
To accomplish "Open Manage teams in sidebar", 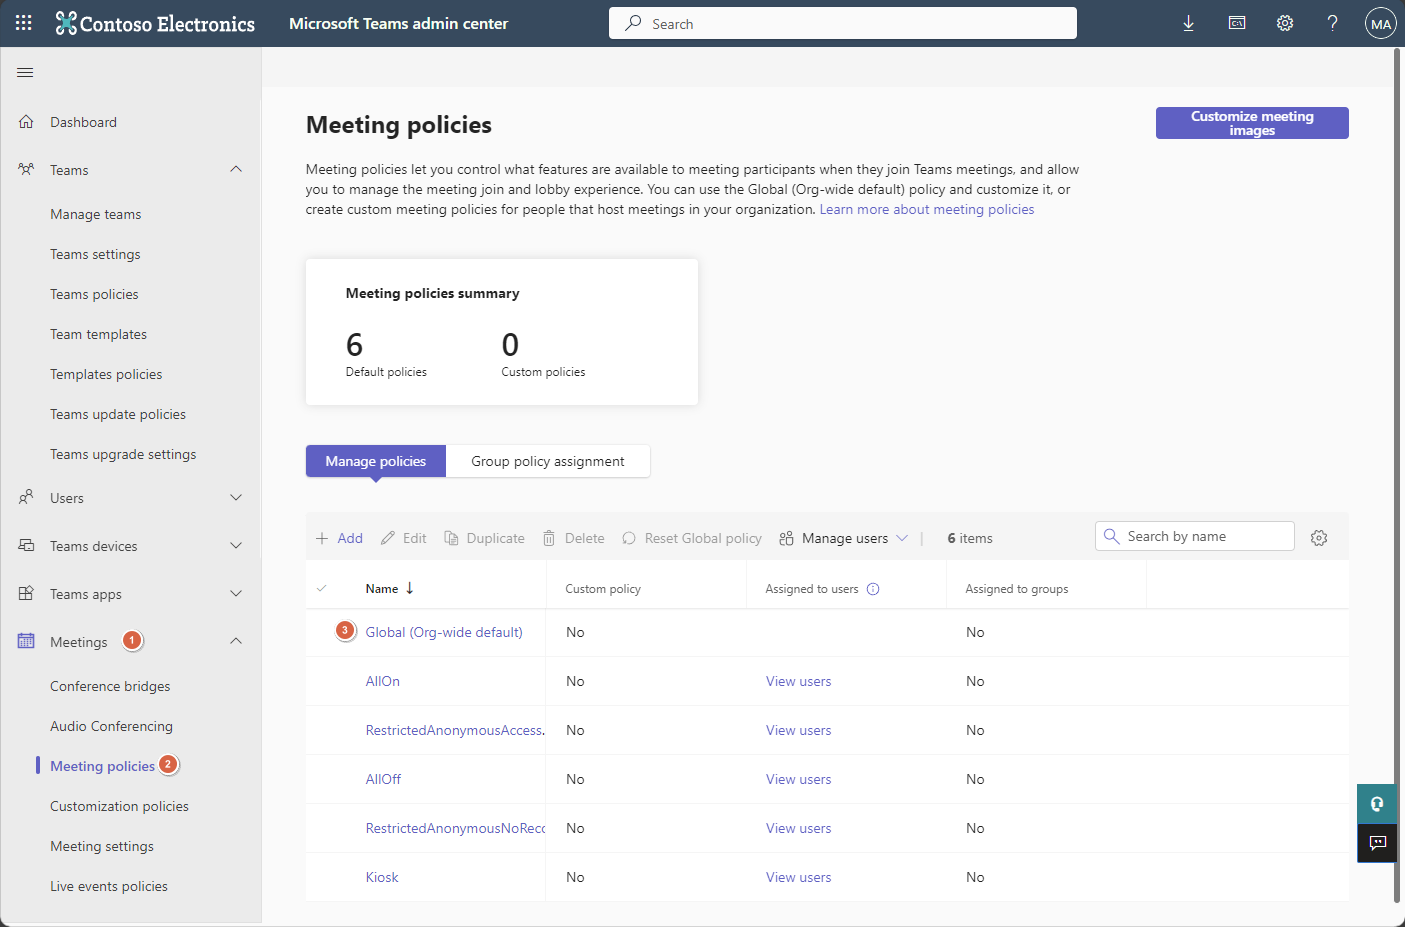I will coord(96,214).
